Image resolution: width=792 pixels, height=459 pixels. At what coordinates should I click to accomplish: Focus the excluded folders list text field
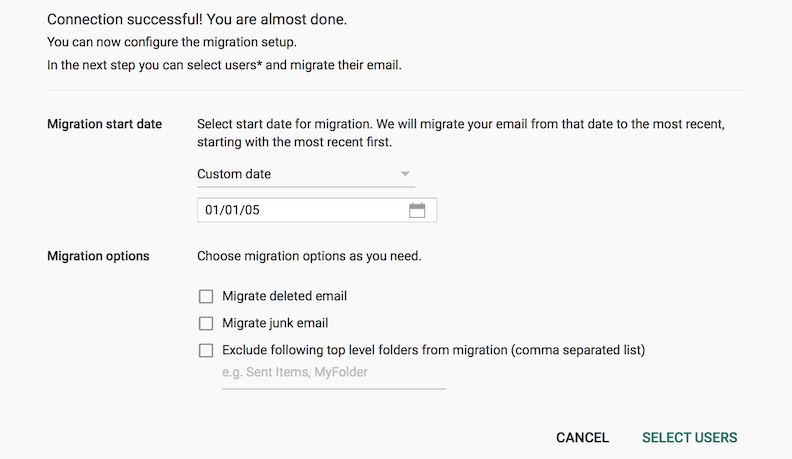(x=333, y=374)
